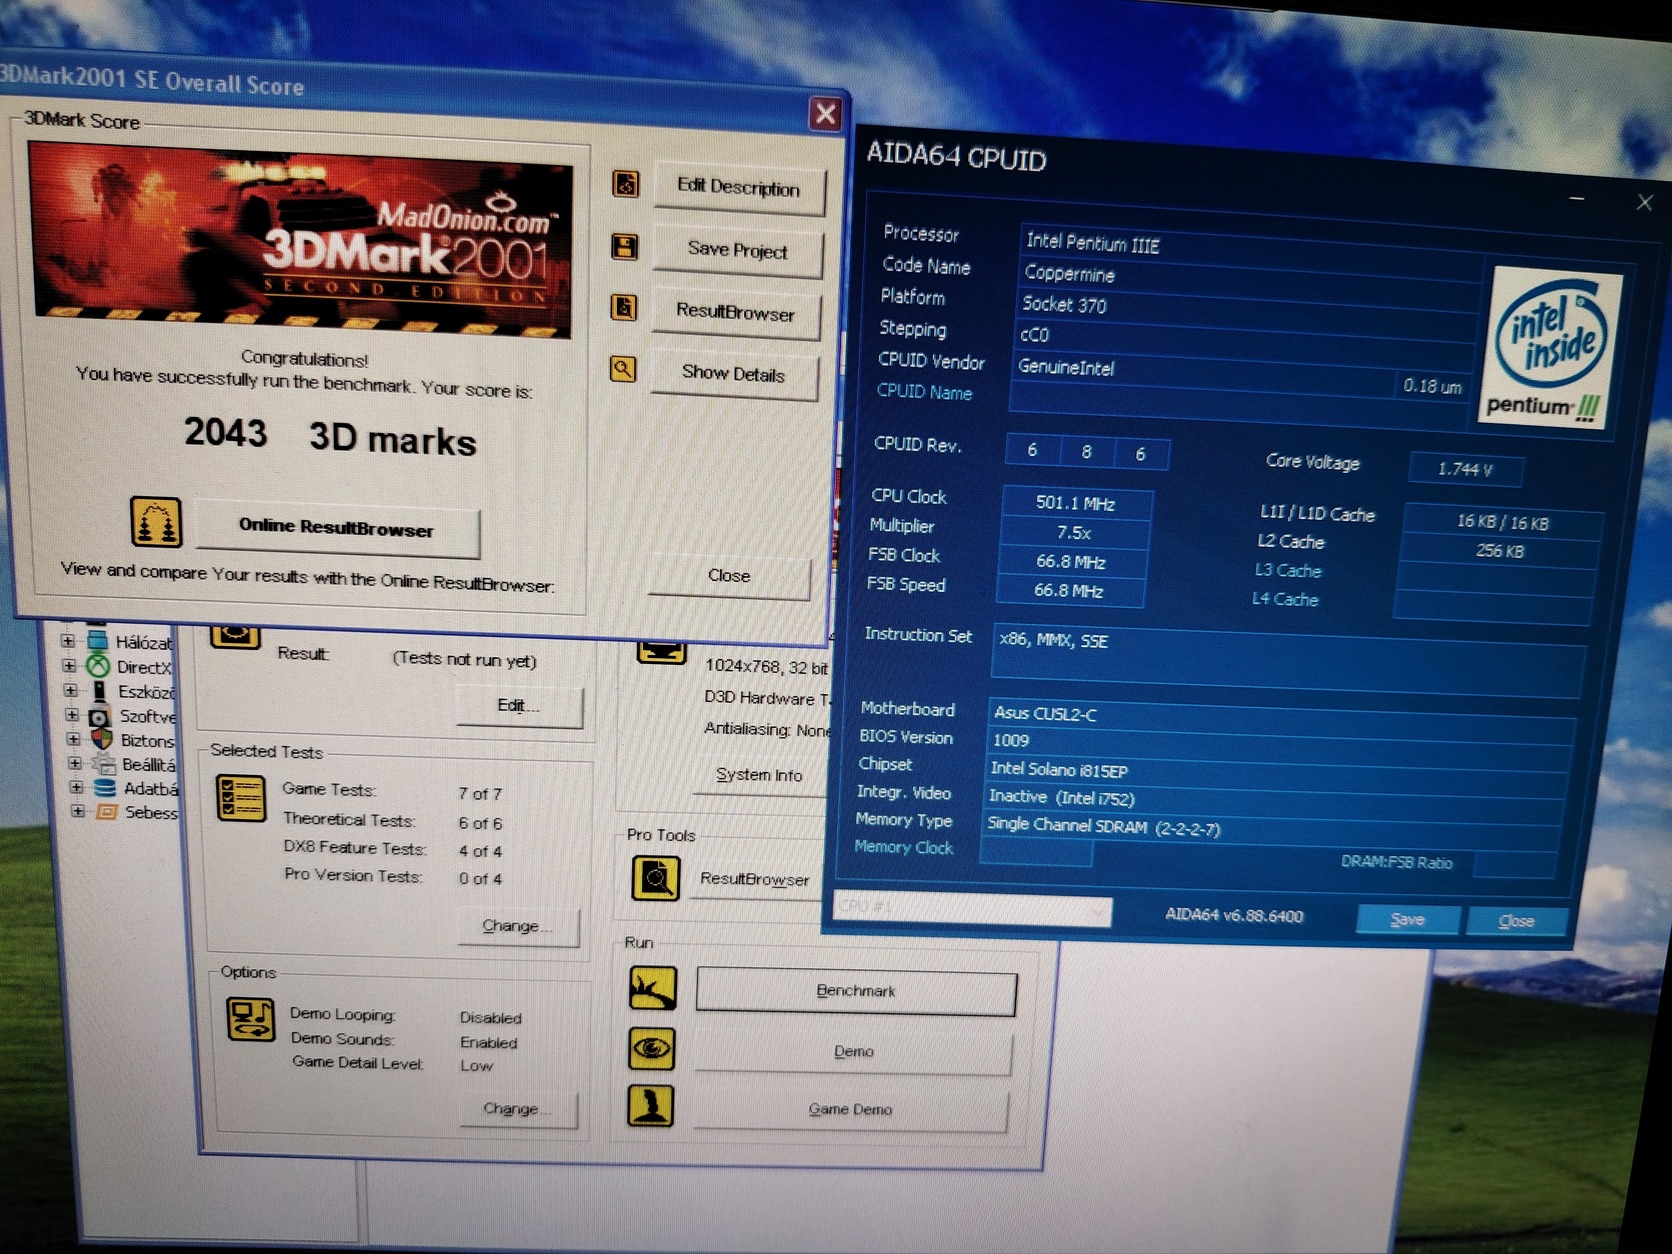Click the icon beside ResultBrowser in the score dialog
This screenshot has height=1254, width=1672.
click(x=624, y=307)
